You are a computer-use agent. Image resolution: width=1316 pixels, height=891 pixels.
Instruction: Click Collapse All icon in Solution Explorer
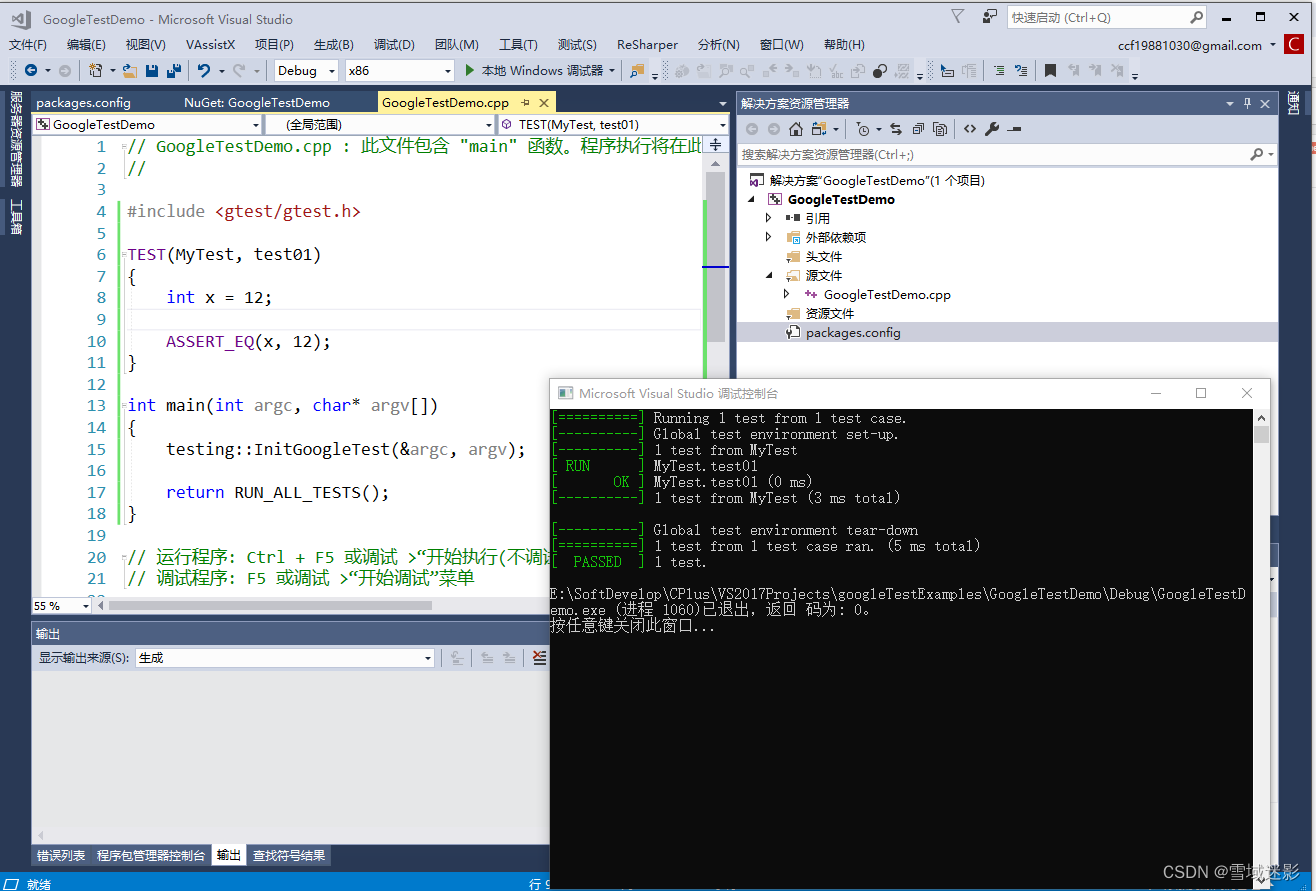point(918,129)
